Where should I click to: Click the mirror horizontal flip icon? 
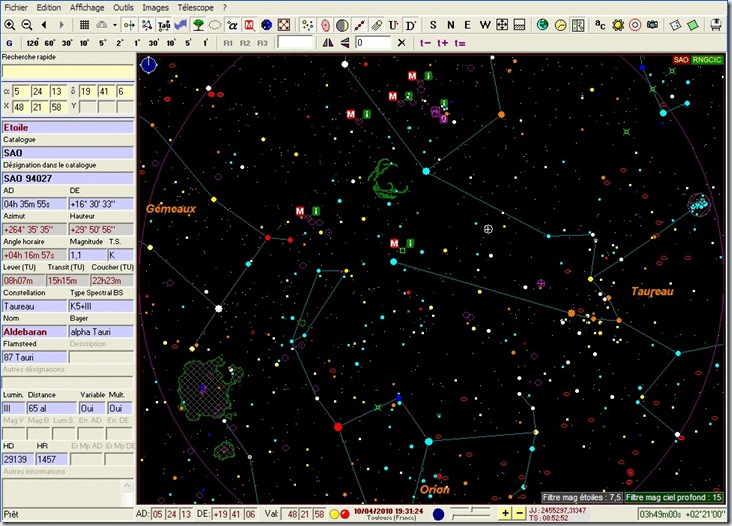pyautogui.click(x=328, y=43)
